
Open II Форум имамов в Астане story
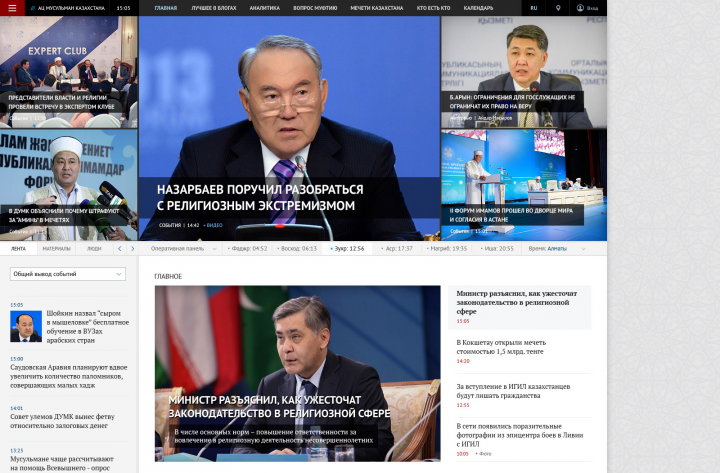coord(524,185)
